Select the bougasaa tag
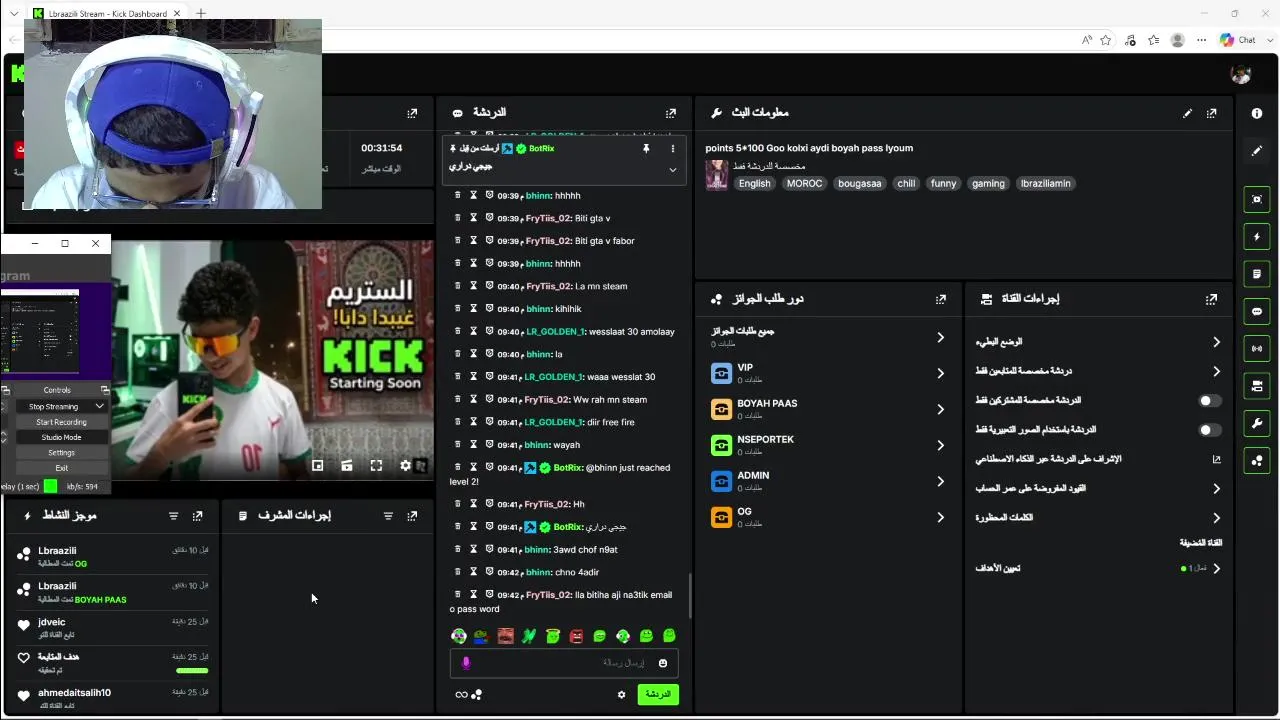The height and width of the screenshot is (720, 1280). (860, 184)
